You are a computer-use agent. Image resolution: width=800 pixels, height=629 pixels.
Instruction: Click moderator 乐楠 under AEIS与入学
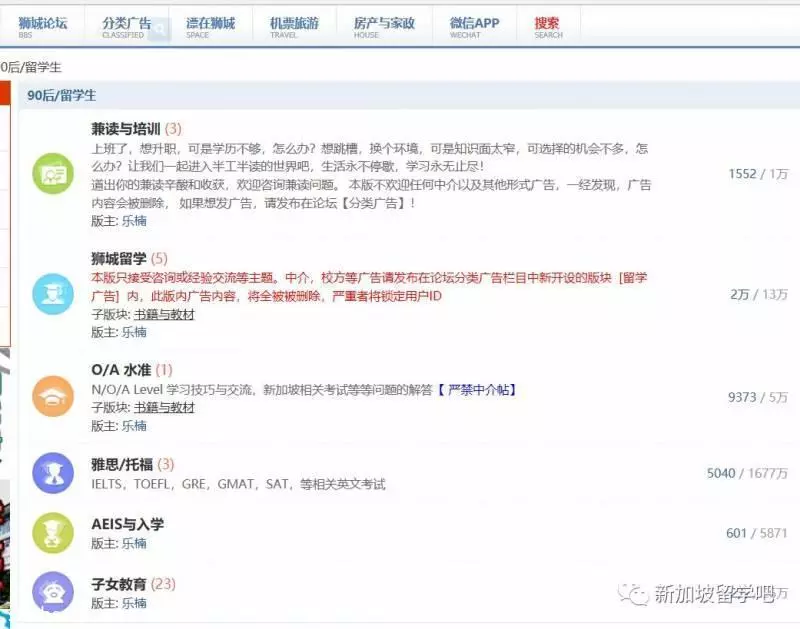[134, 543]
